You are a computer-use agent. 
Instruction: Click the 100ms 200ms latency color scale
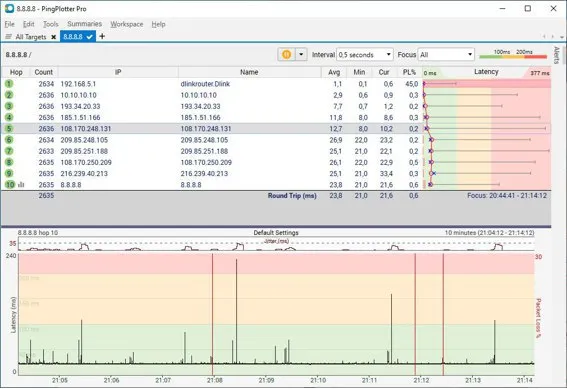[513, 54]
